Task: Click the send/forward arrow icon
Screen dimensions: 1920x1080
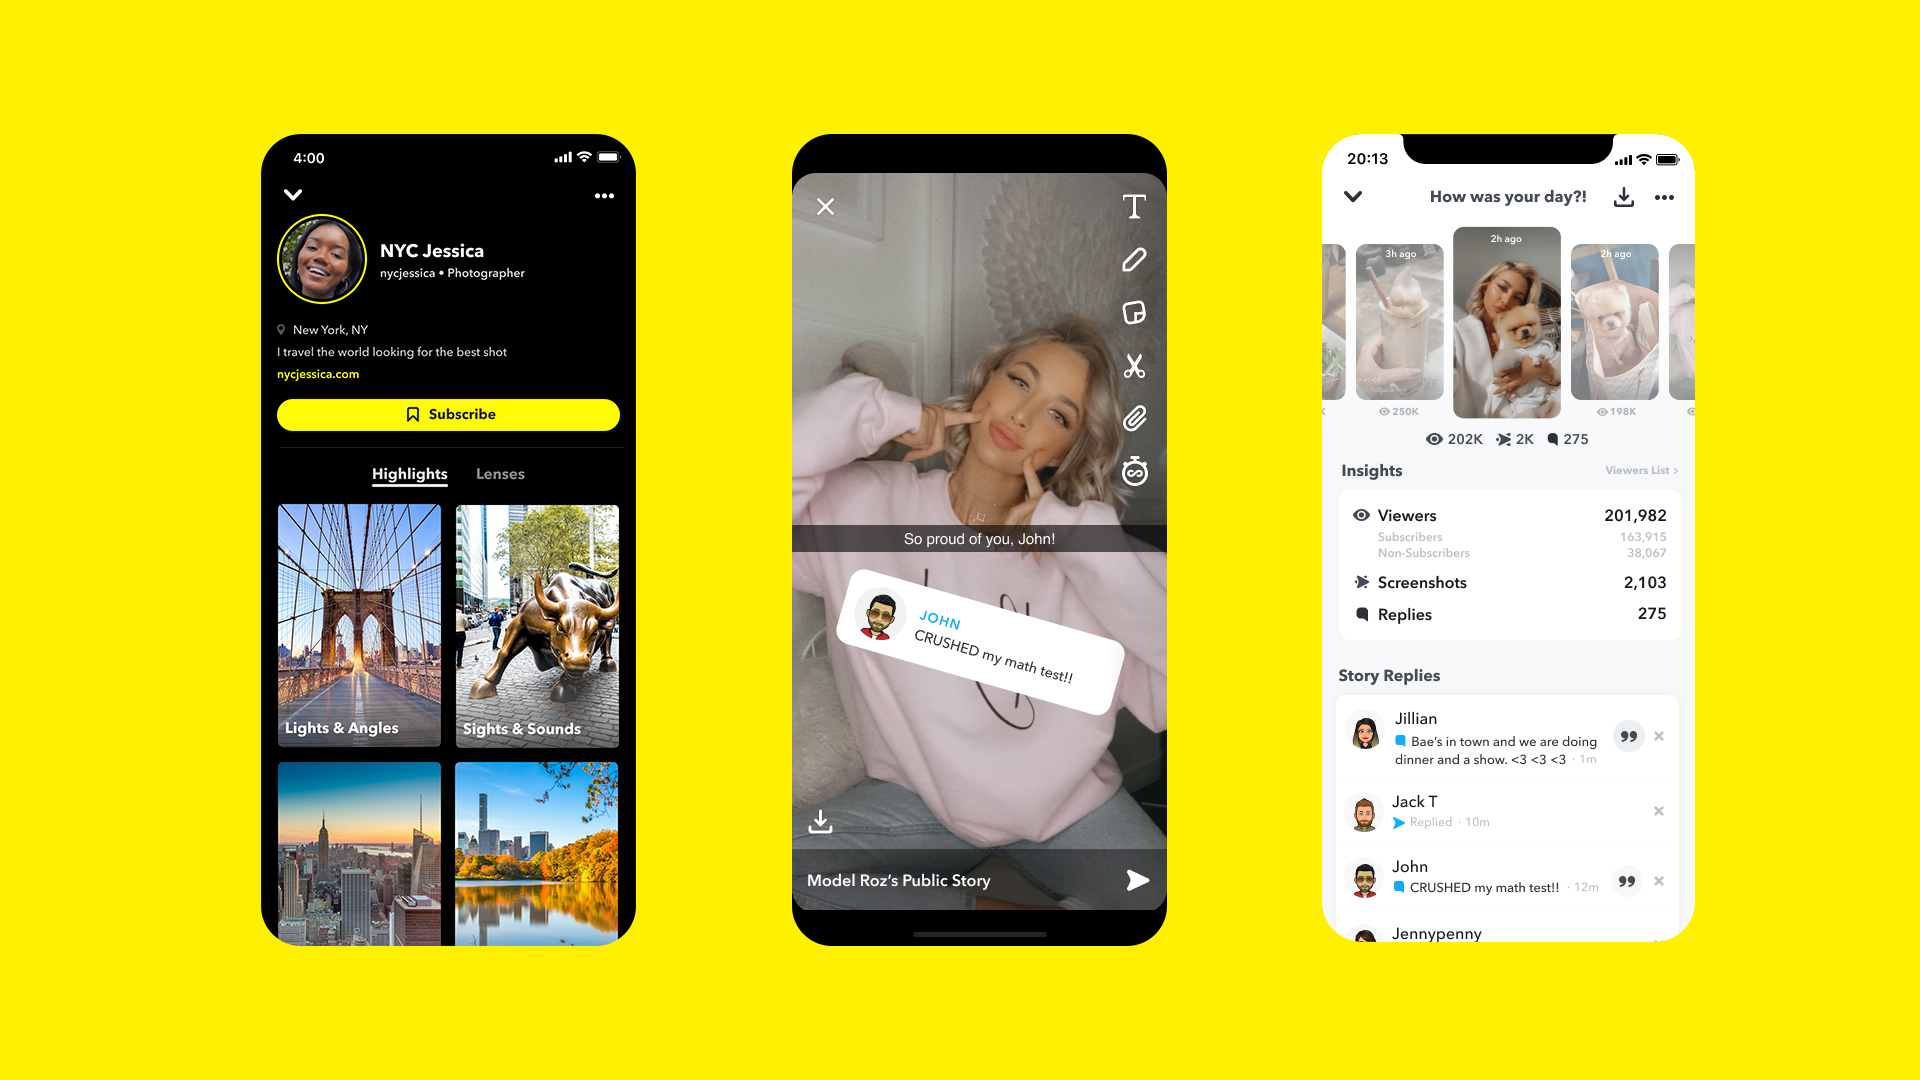Action: click(x=1135, y=881)
